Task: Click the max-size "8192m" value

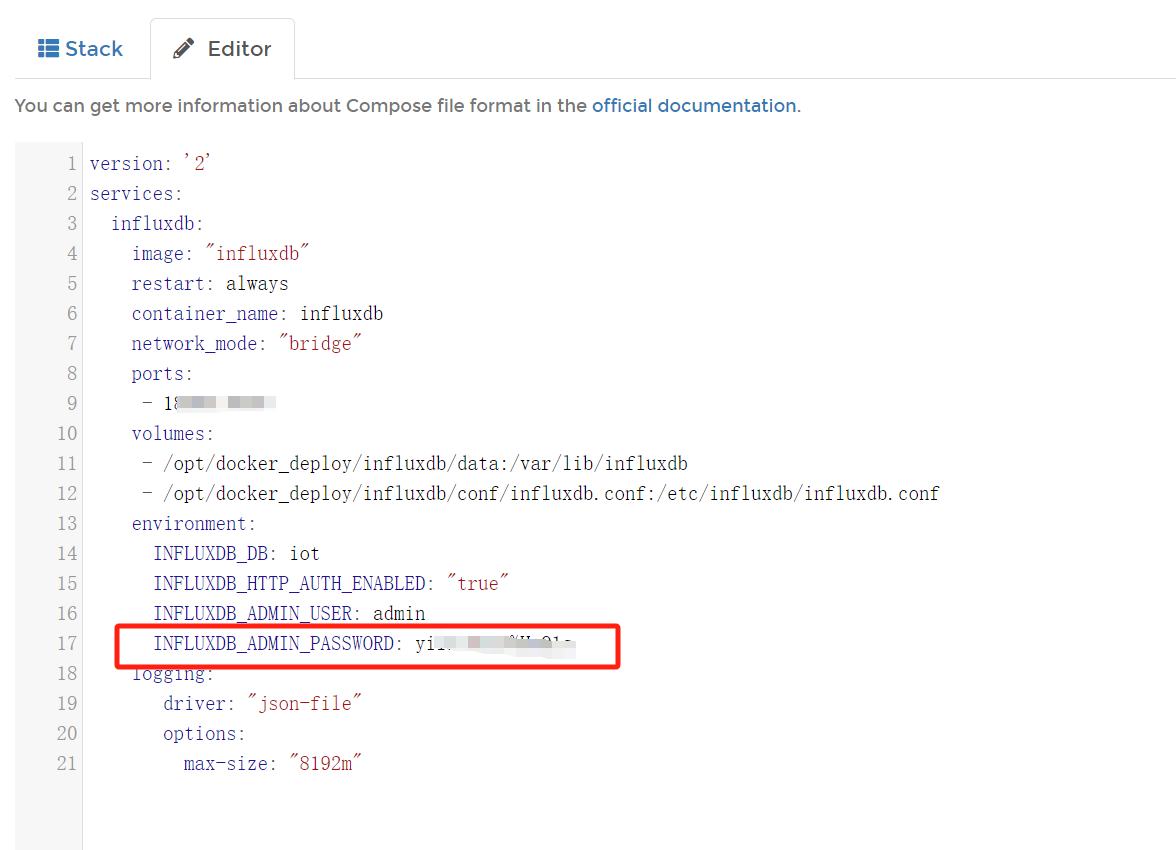Action: click(x=324, y=763)
